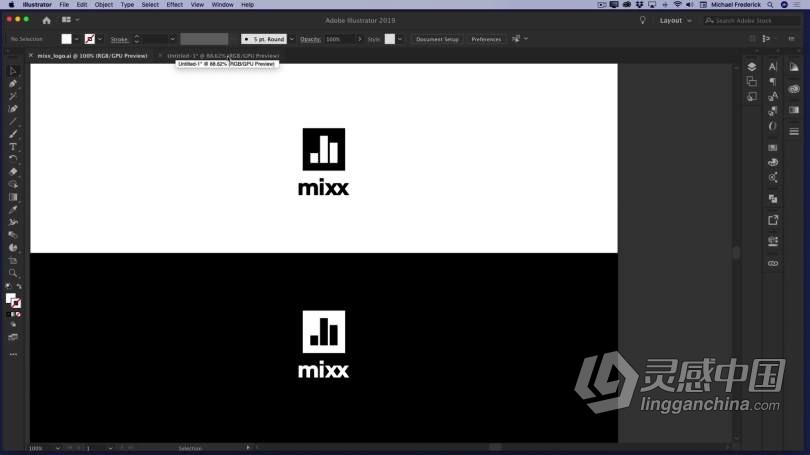The image size is (810, 455).
Task: Open the Layout workspace dropdown
Action: pyautogui.click(x=675, y=20)
